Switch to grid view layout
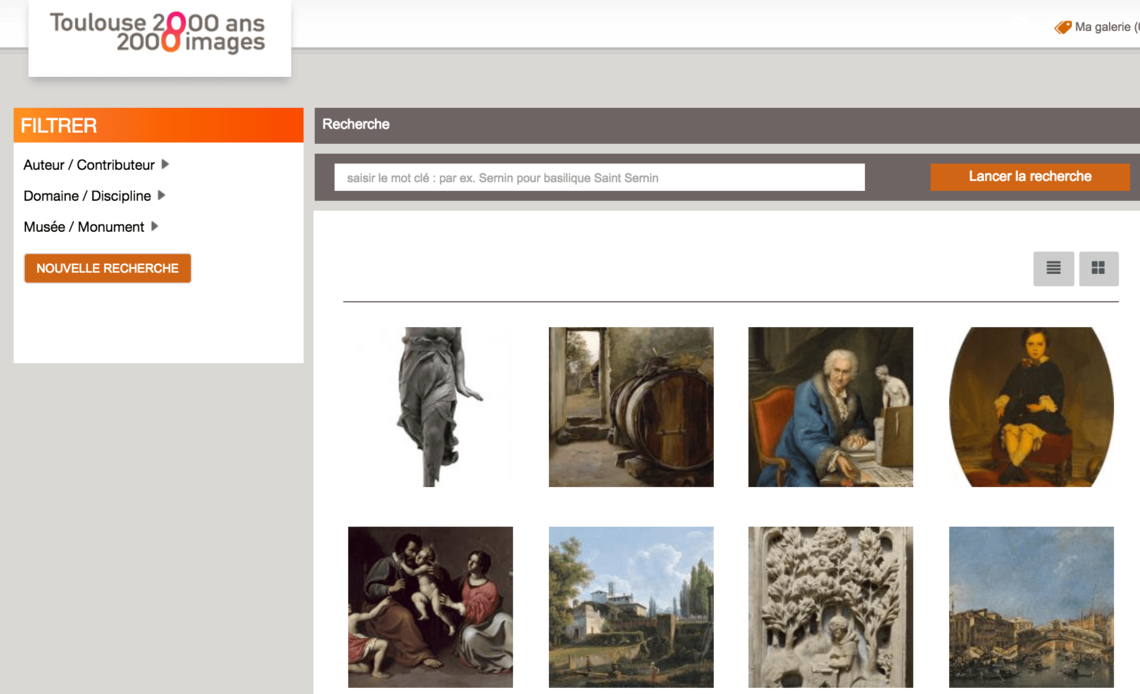This screenshot has height=694, width=1140. pyautogui.click(x=1098, y=268)
